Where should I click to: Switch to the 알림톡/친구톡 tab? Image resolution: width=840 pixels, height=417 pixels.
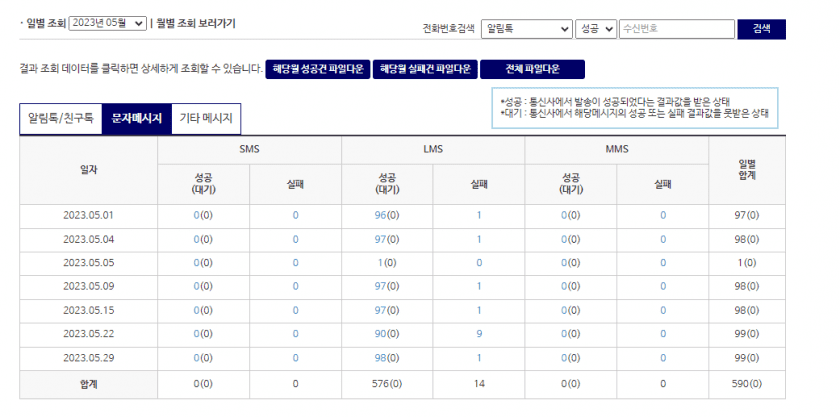[60, 118]
